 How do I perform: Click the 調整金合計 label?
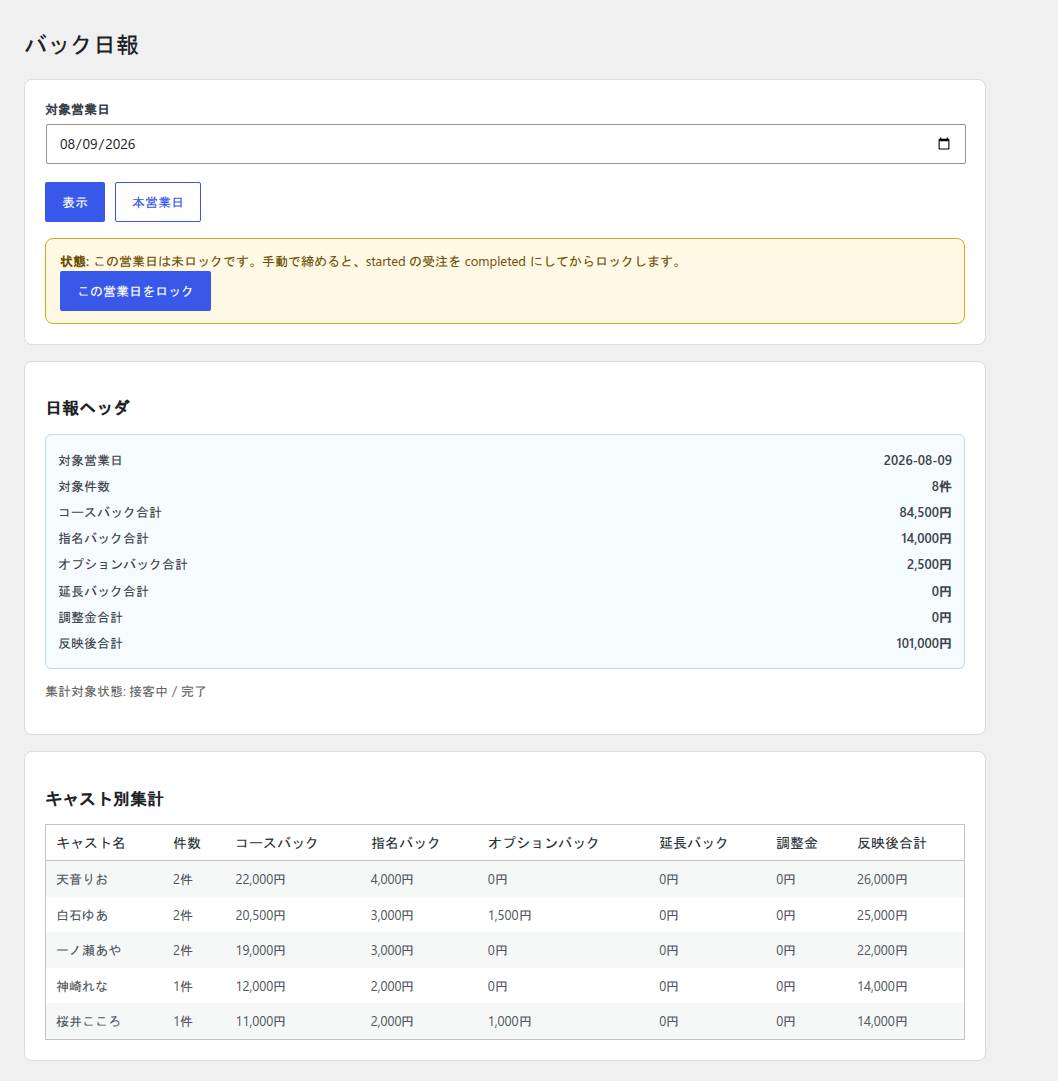90,618
